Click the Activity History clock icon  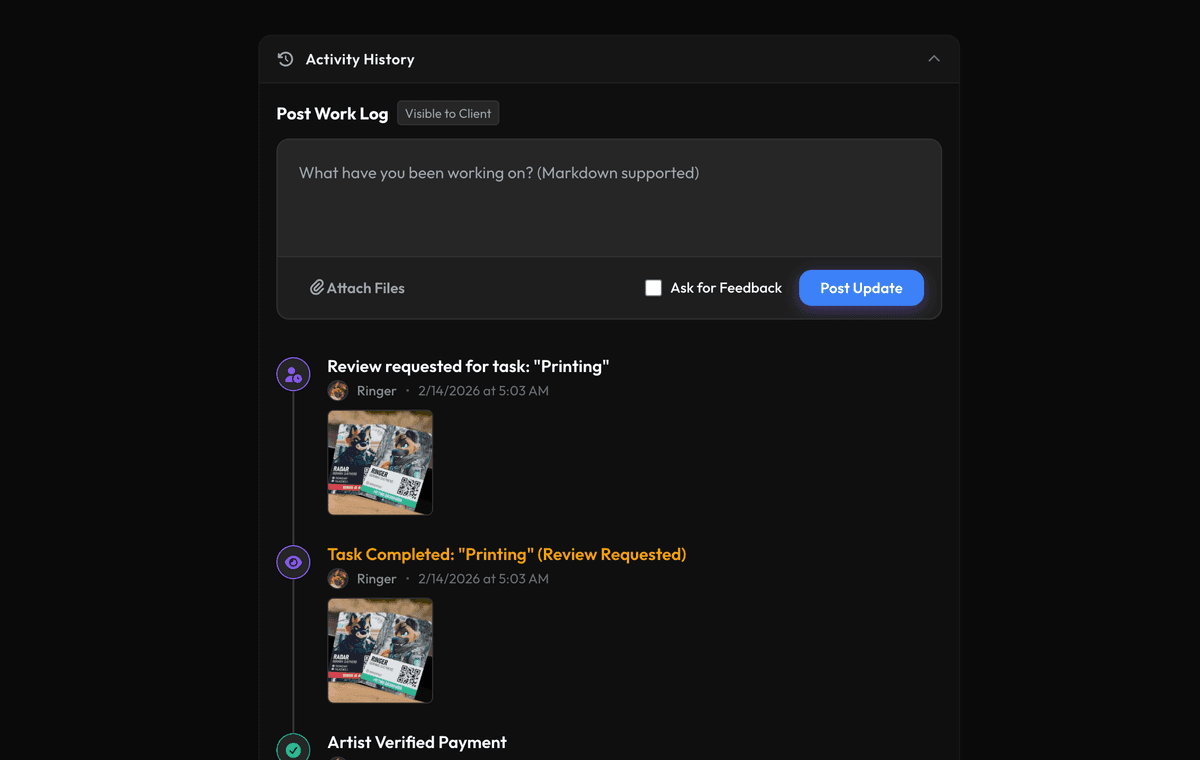285,59
